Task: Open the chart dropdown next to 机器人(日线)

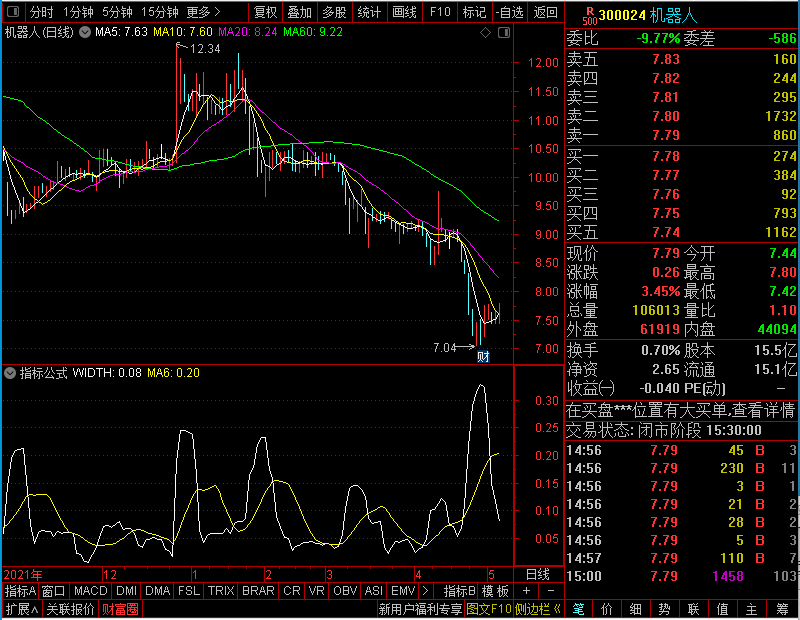Action: (85, 32)
